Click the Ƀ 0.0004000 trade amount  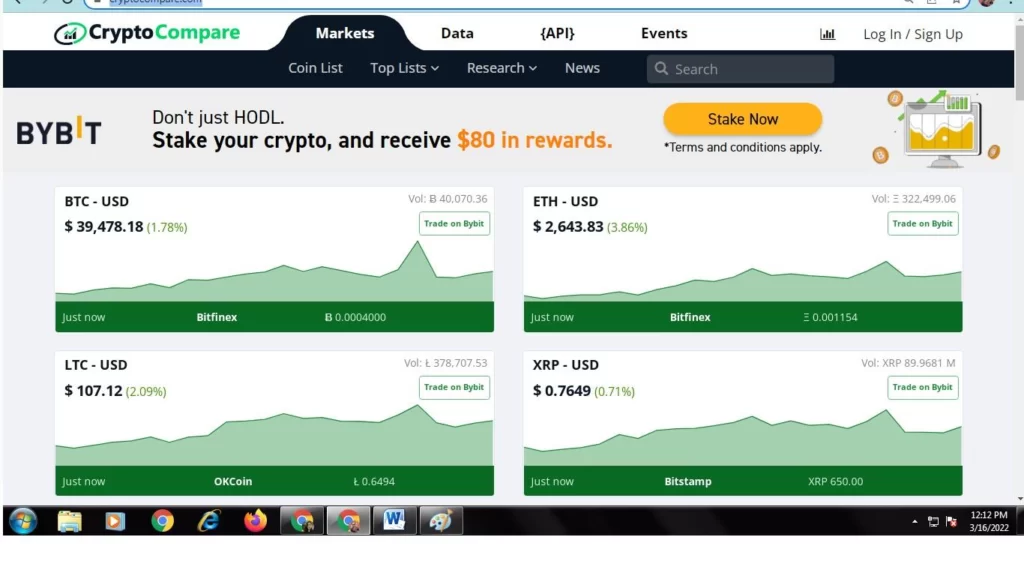click(x=355, y=317)
